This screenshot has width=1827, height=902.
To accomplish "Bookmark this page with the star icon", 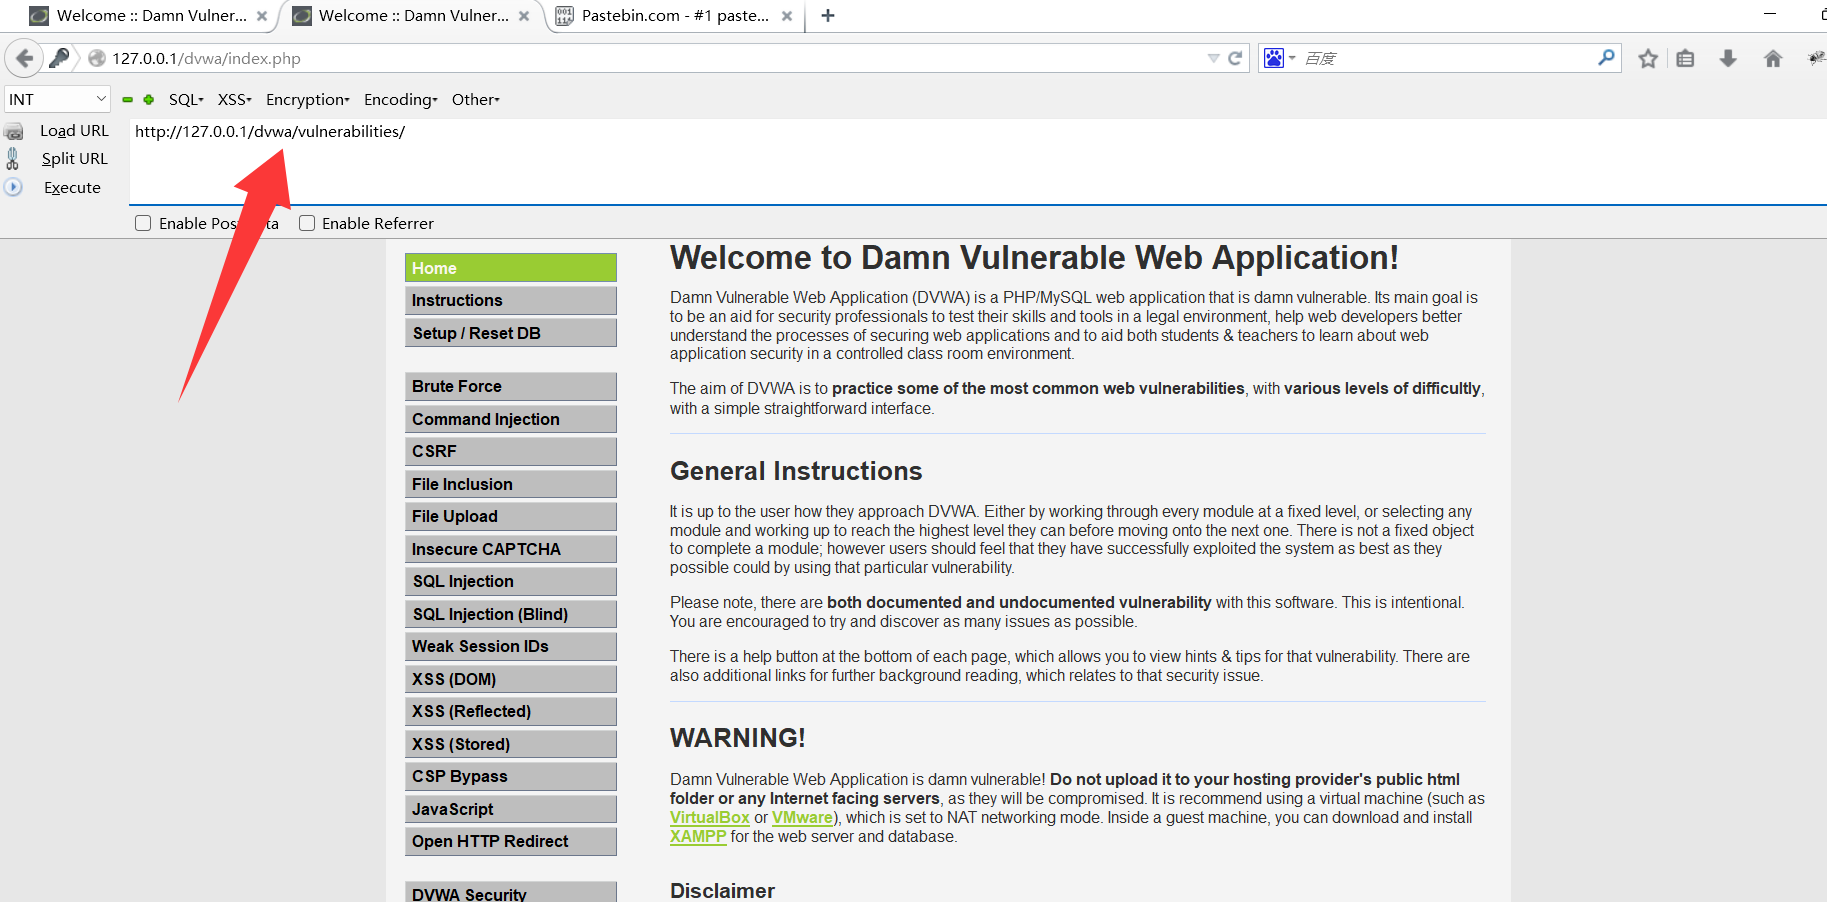I will coord(1648,58).
